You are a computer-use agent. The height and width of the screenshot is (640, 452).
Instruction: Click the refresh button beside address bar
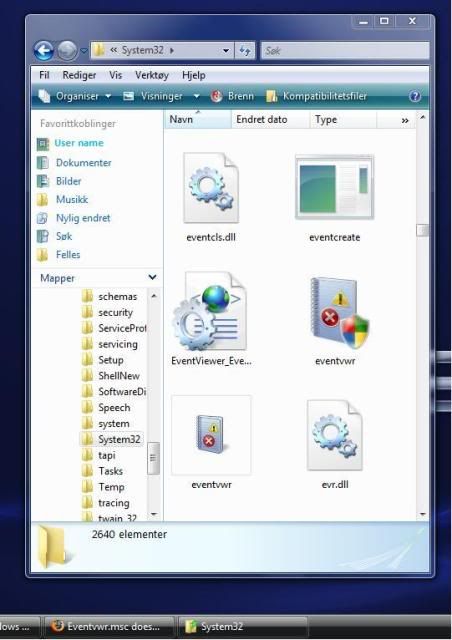(x=245, y=51)
